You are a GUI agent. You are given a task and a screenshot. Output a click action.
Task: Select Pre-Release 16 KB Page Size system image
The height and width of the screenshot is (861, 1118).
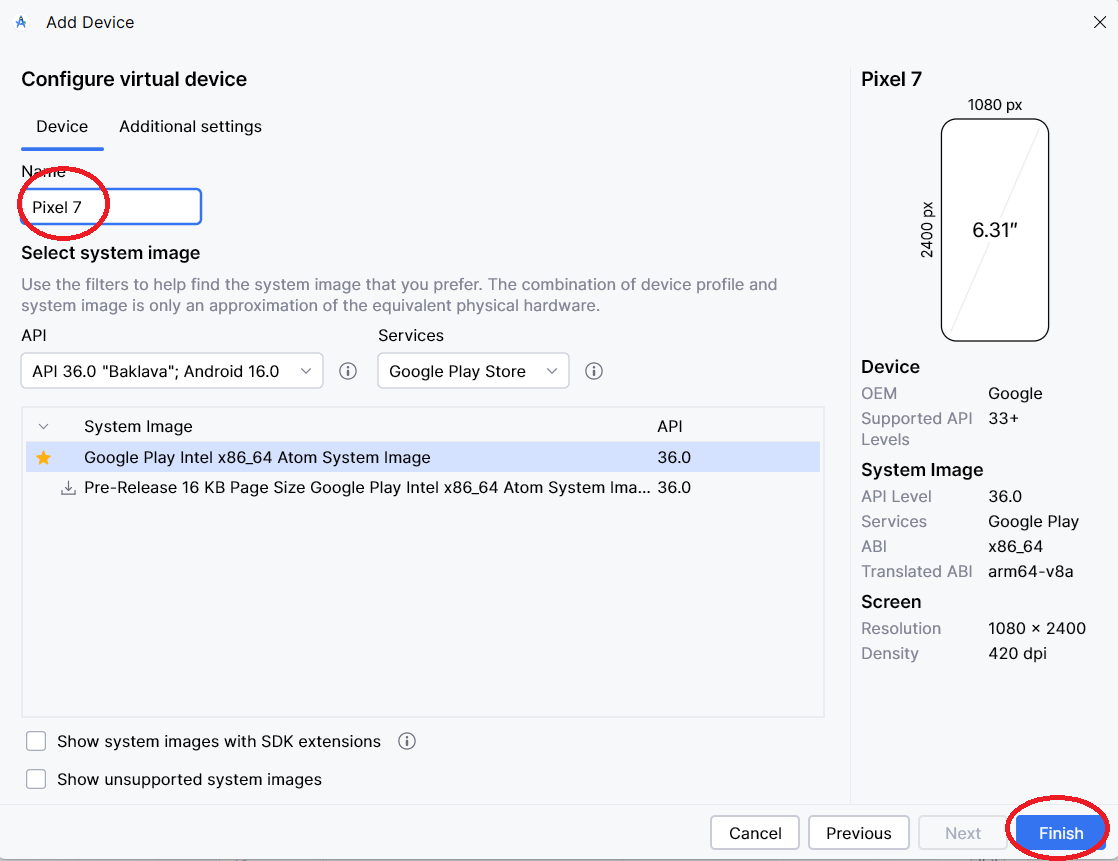click(x=367, y=488)
